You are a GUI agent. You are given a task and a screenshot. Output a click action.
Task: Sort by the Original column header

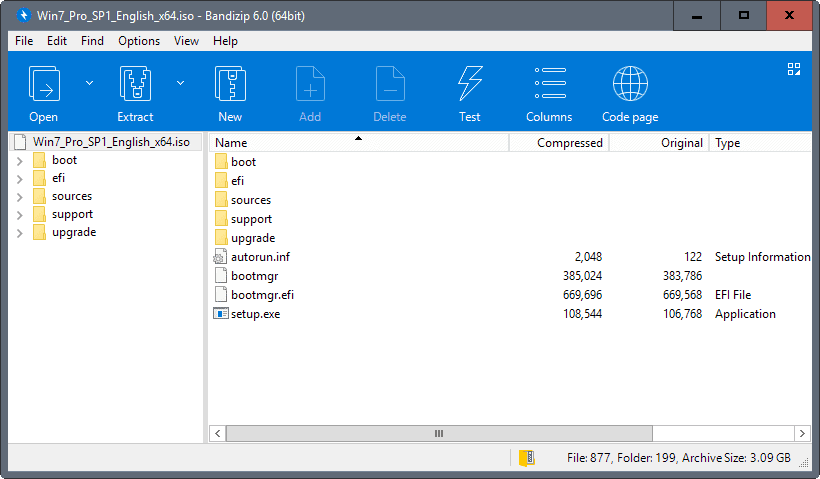(659, 142)
